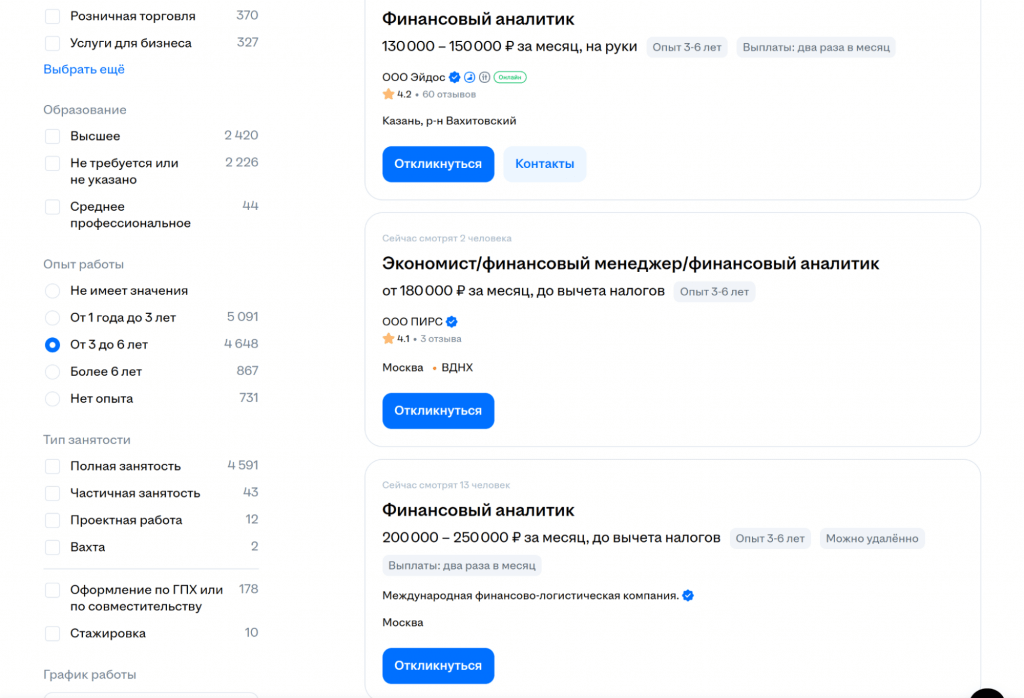The width and height of the screenshot is (1024, 698).
Task: Click the Онлайн status tag
Action: [x=510, y=77]
